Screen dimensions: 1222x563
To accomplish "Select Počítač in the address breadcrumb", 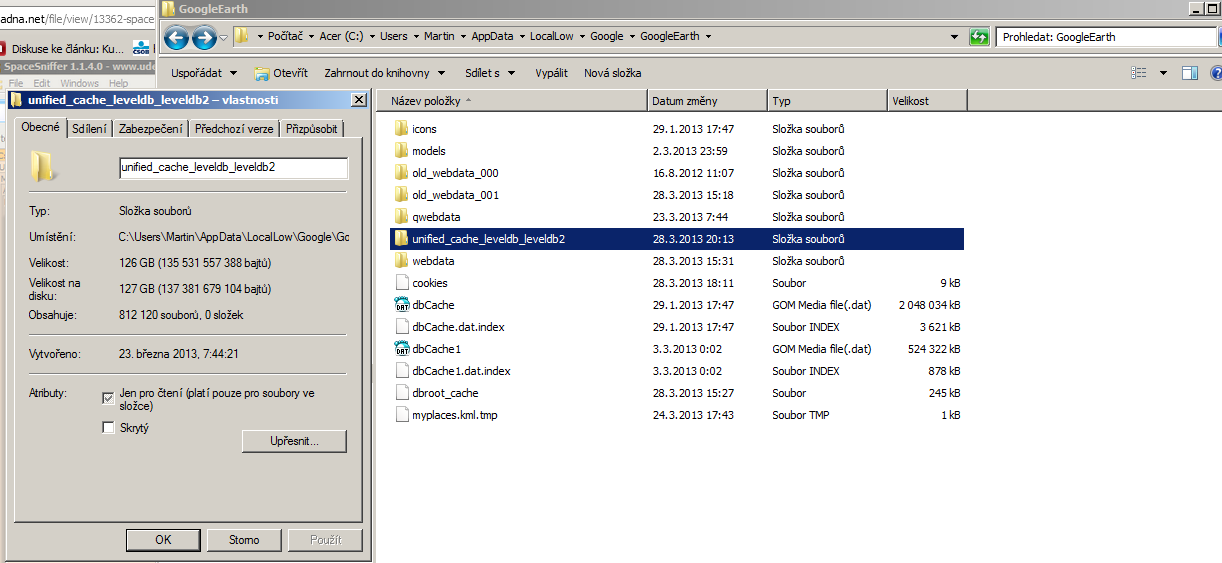I will pos(287,36).
